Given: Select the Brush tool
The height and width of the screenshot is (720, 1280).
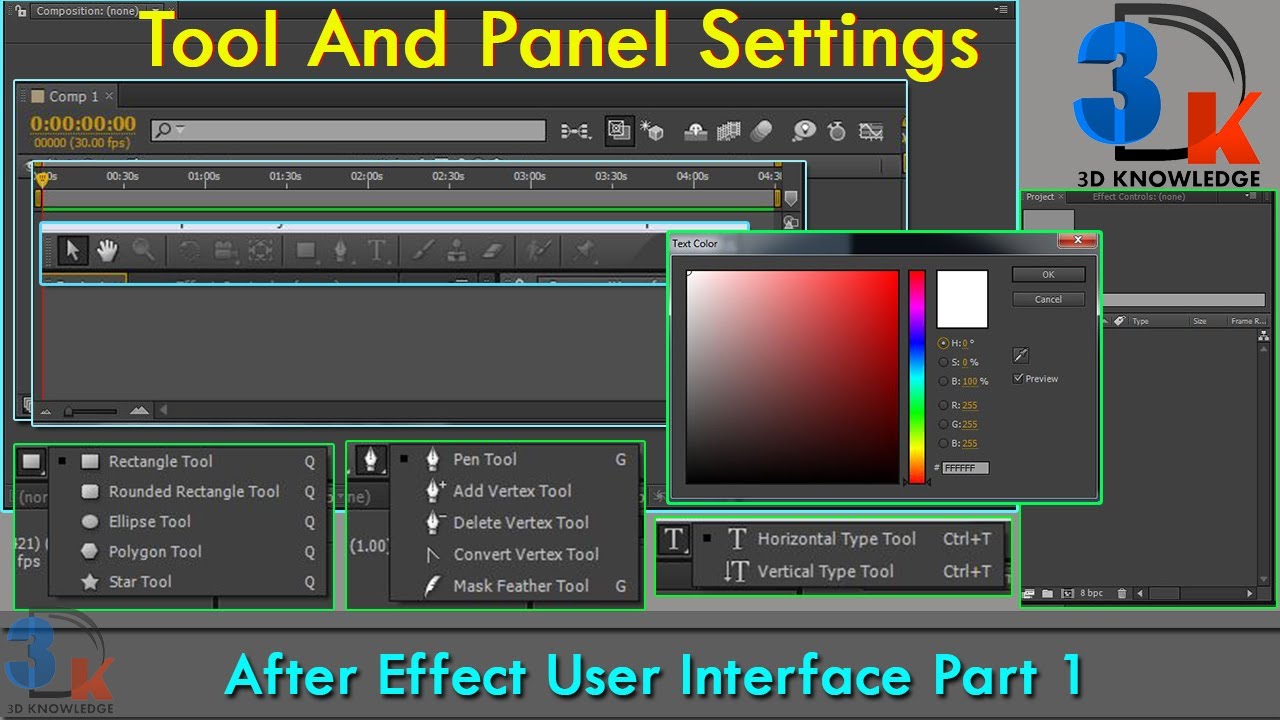Looking at the screenshot, I should coord(423,250).
